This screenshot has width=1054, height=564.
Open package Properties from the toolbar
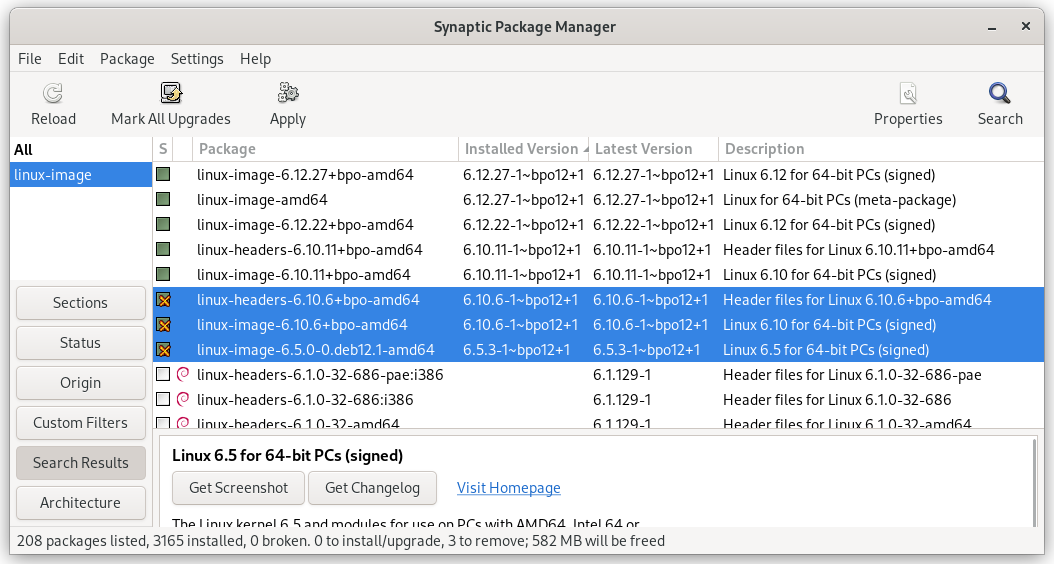pyautogui.click(x=908, y=95)
